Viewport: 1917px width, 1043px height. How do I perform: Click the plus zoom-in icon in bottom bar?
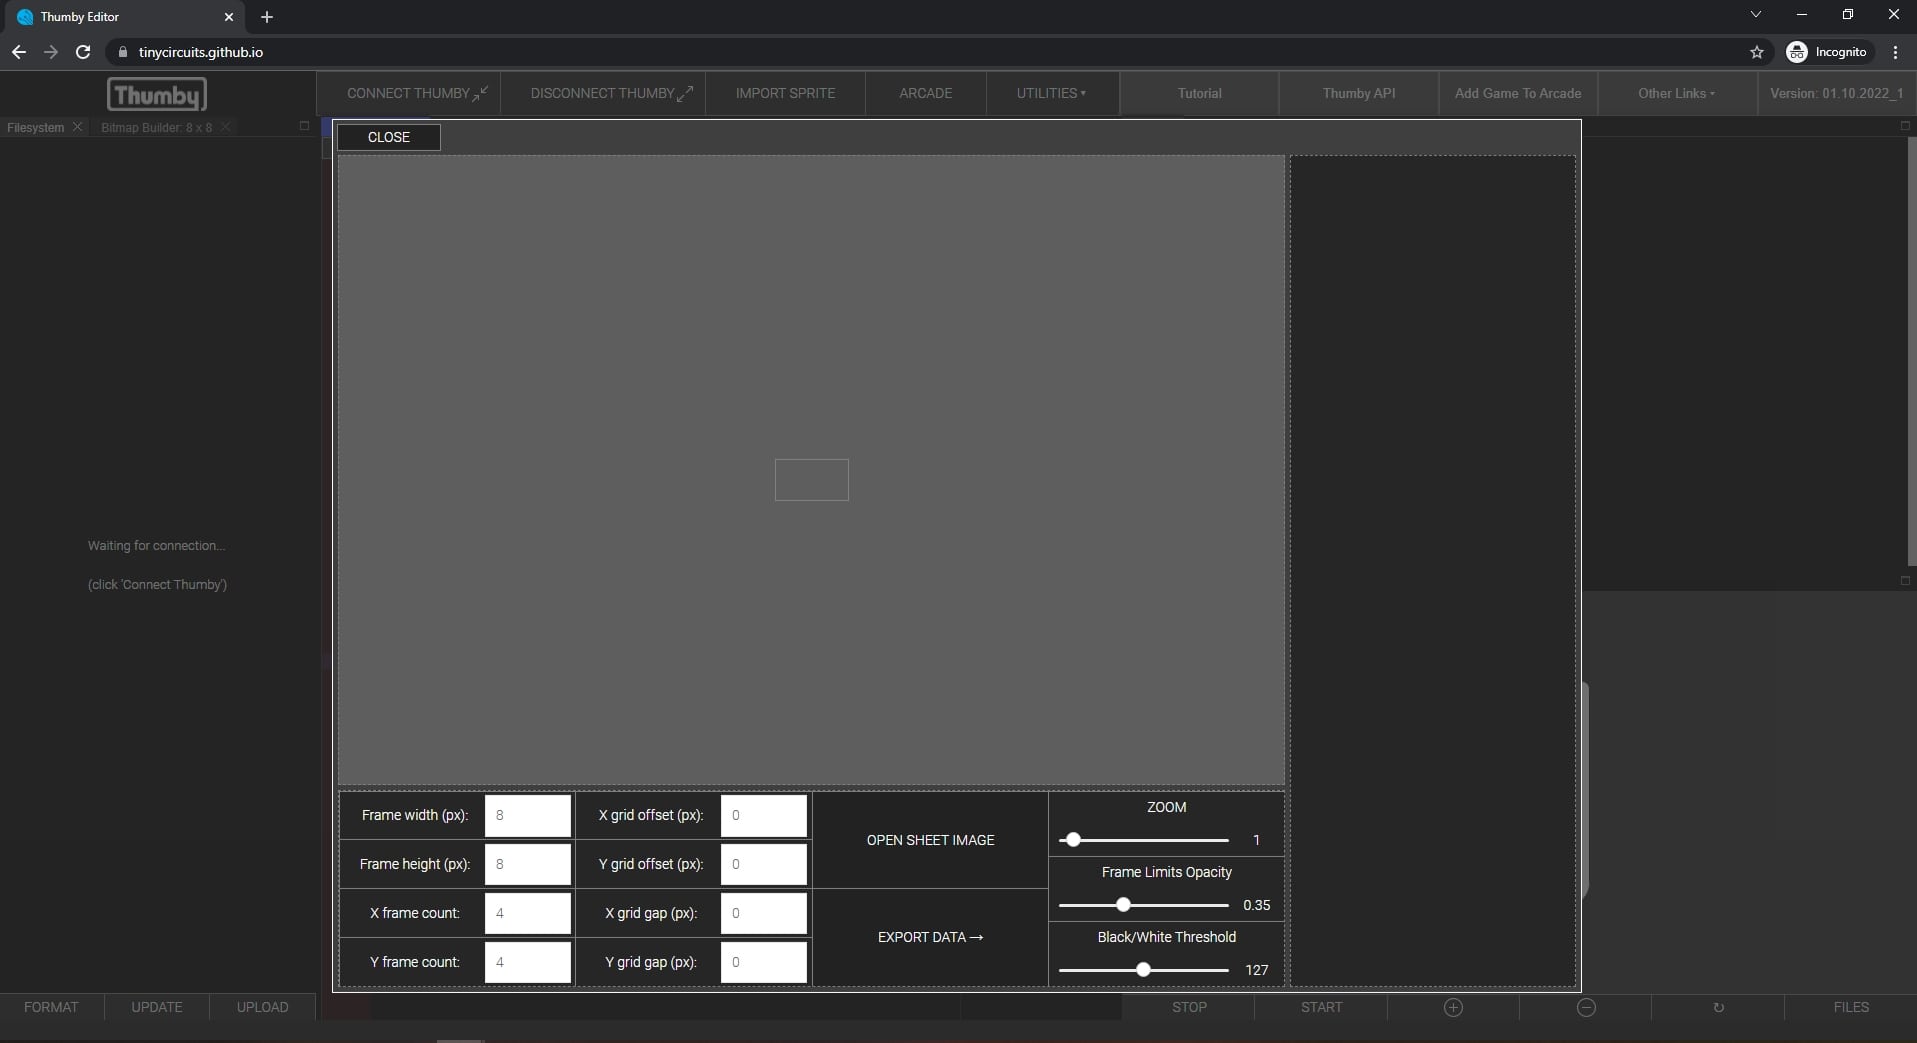point(1453,1007)
